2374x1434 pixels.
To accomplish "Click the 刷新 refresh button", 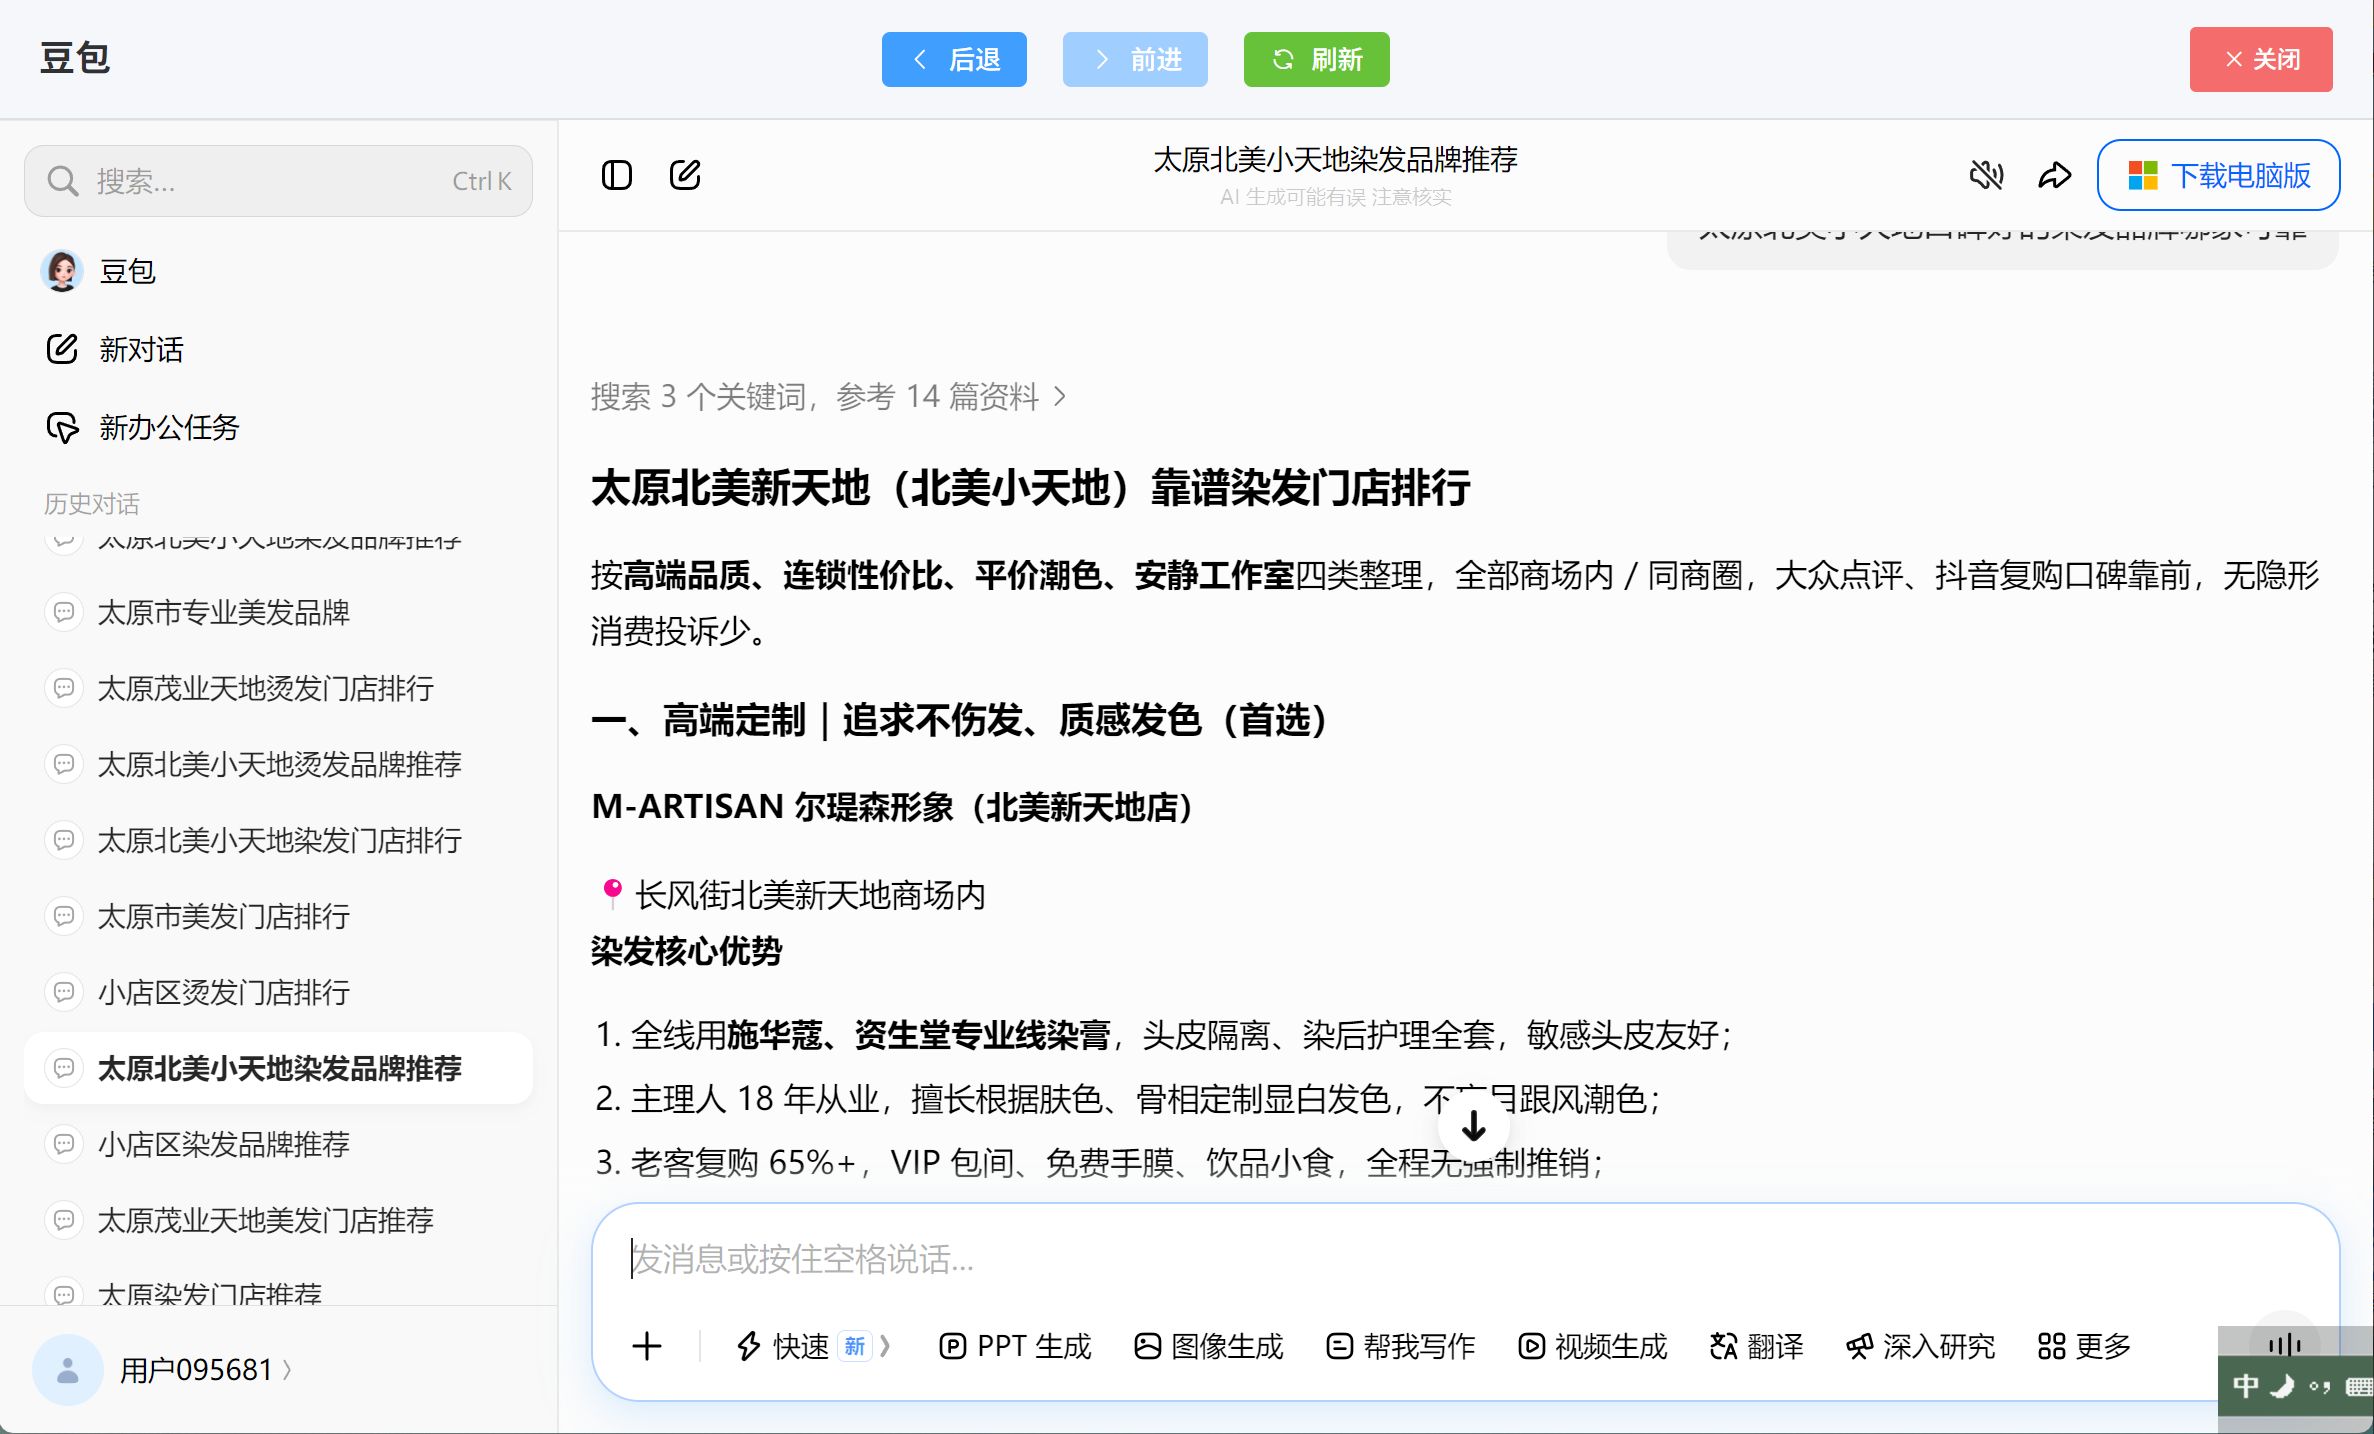I will 1316,60.
